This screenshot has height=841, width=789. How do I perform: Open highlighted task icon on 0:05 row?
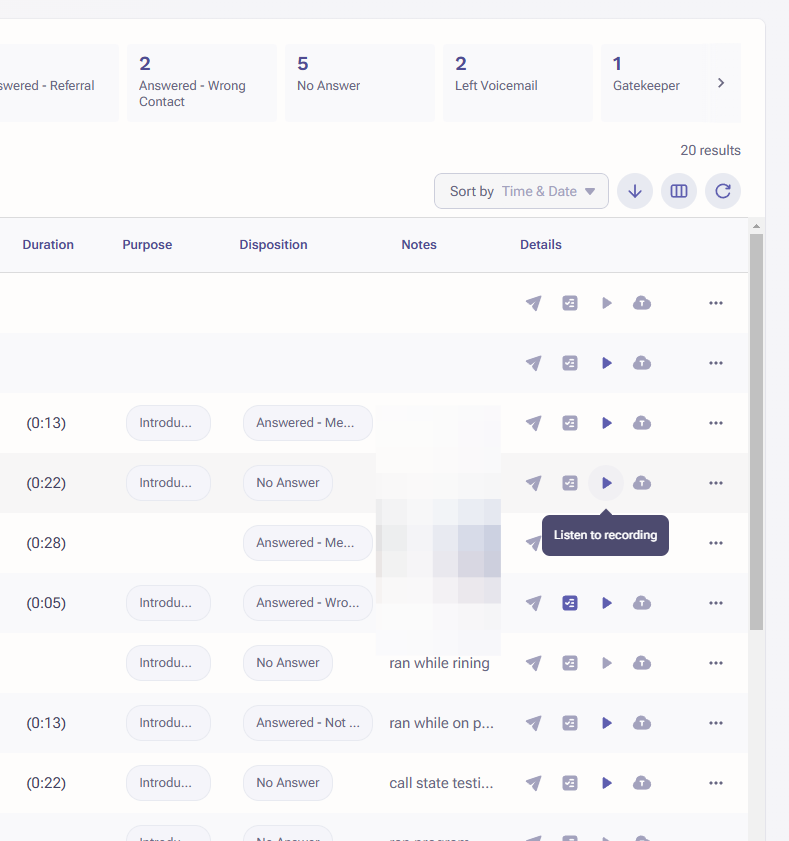[x=570, y=603]
